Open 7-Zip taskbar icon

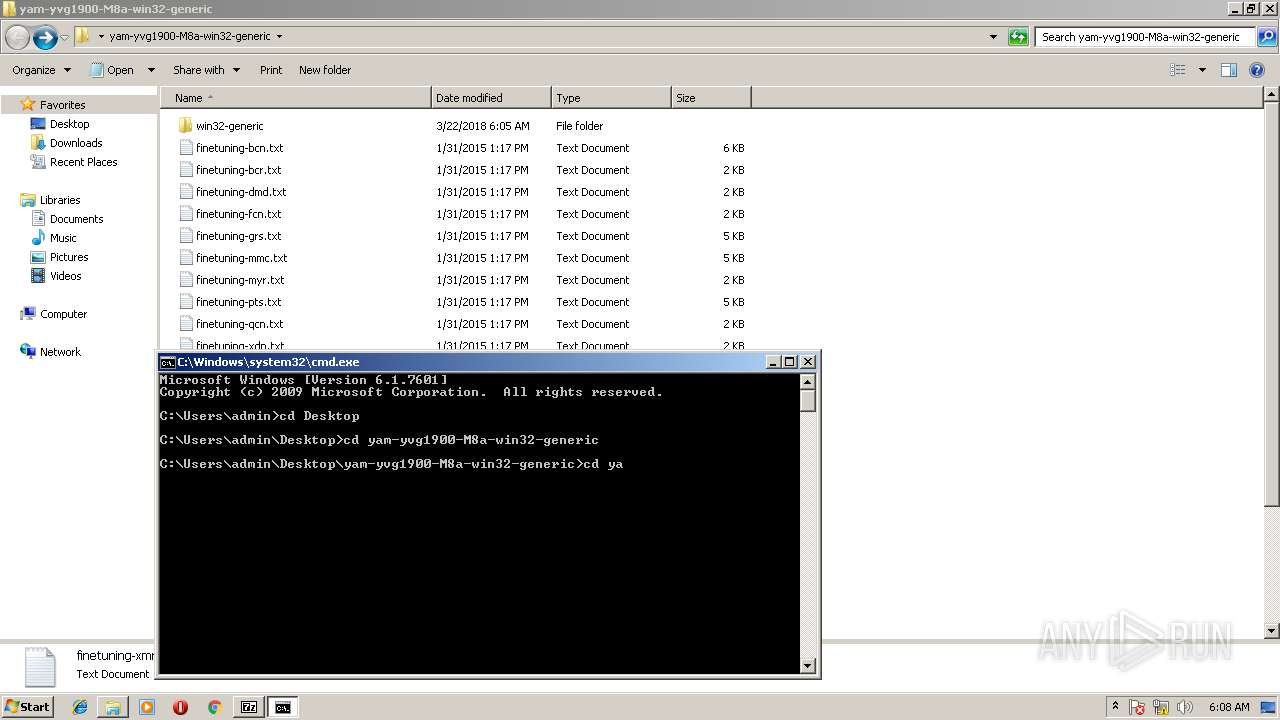[x=248, y=707]
